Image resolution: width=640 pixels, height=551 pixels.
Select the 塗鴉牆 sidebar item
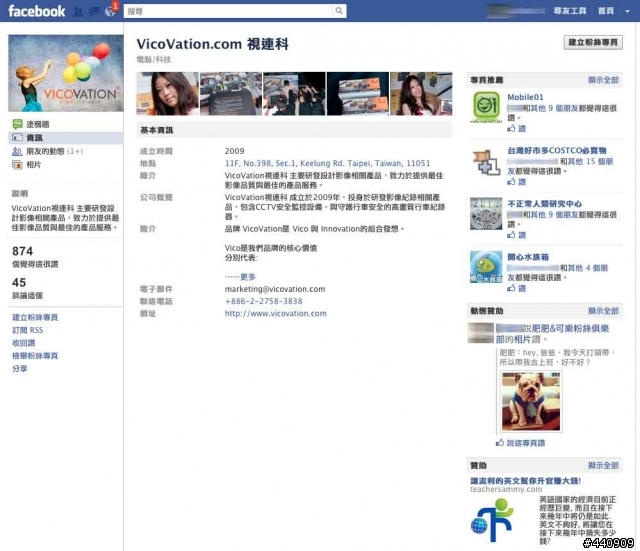click(38, 124)
